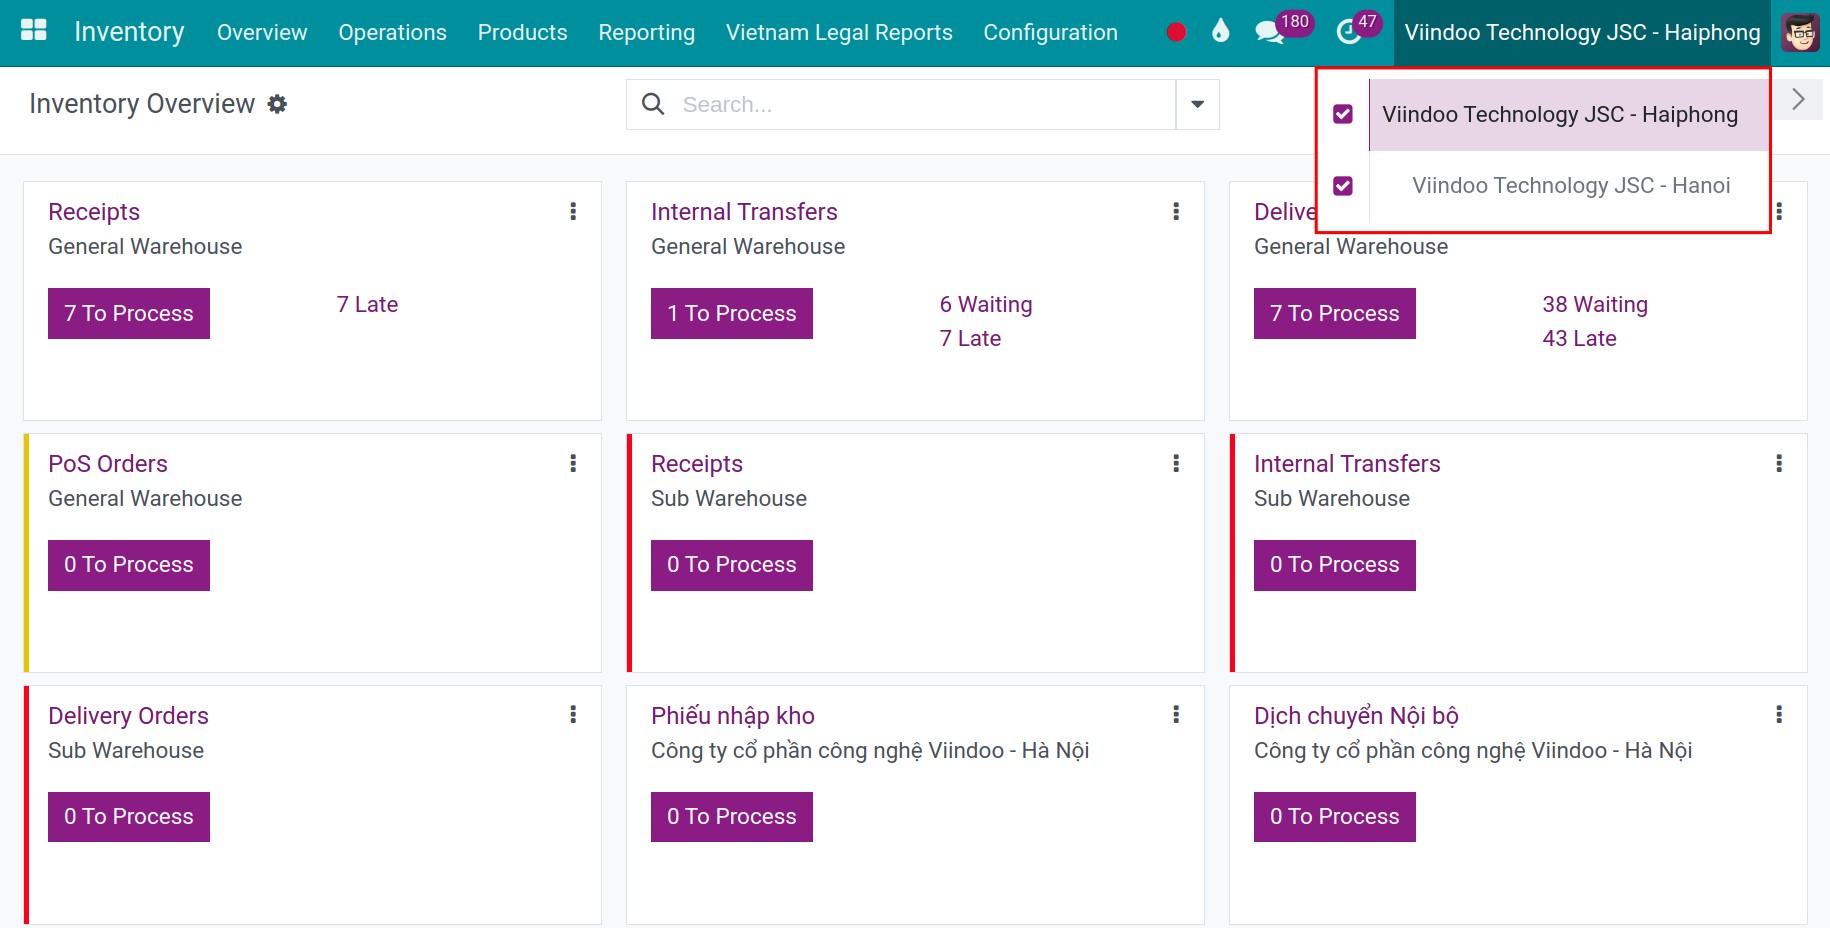The height and width of the screenshot is (928, 1830).
Task: Click the Inventory Overview heading
Action: tap(142, 104)
